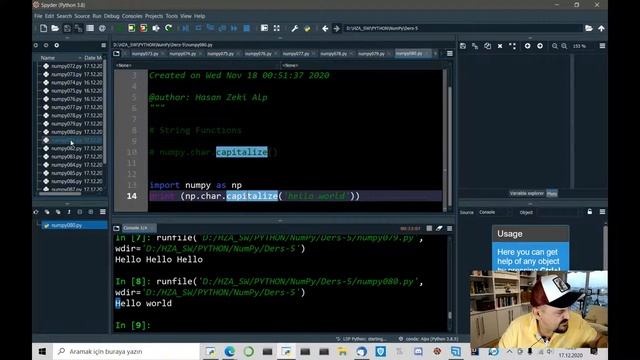Image resolution: width=640 pixels, height=360 pixels.
Task: Open Preferences with the wrench icon
Action: (x=295, y=28)
